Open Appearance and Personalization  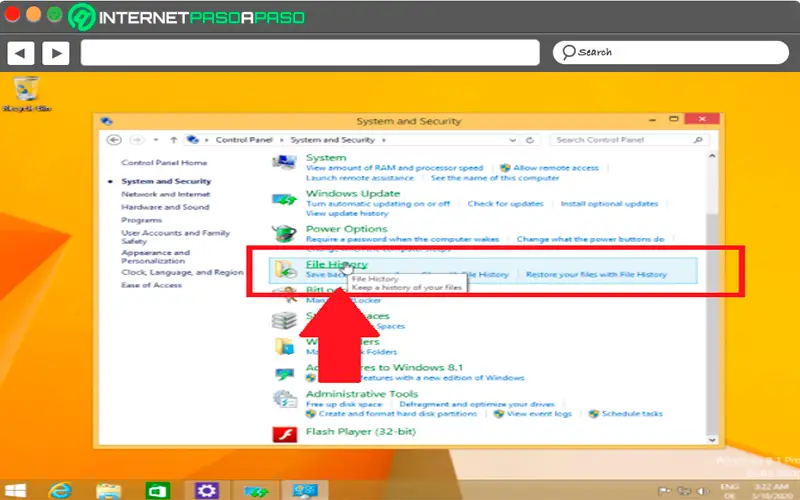(x=156, y=257)
